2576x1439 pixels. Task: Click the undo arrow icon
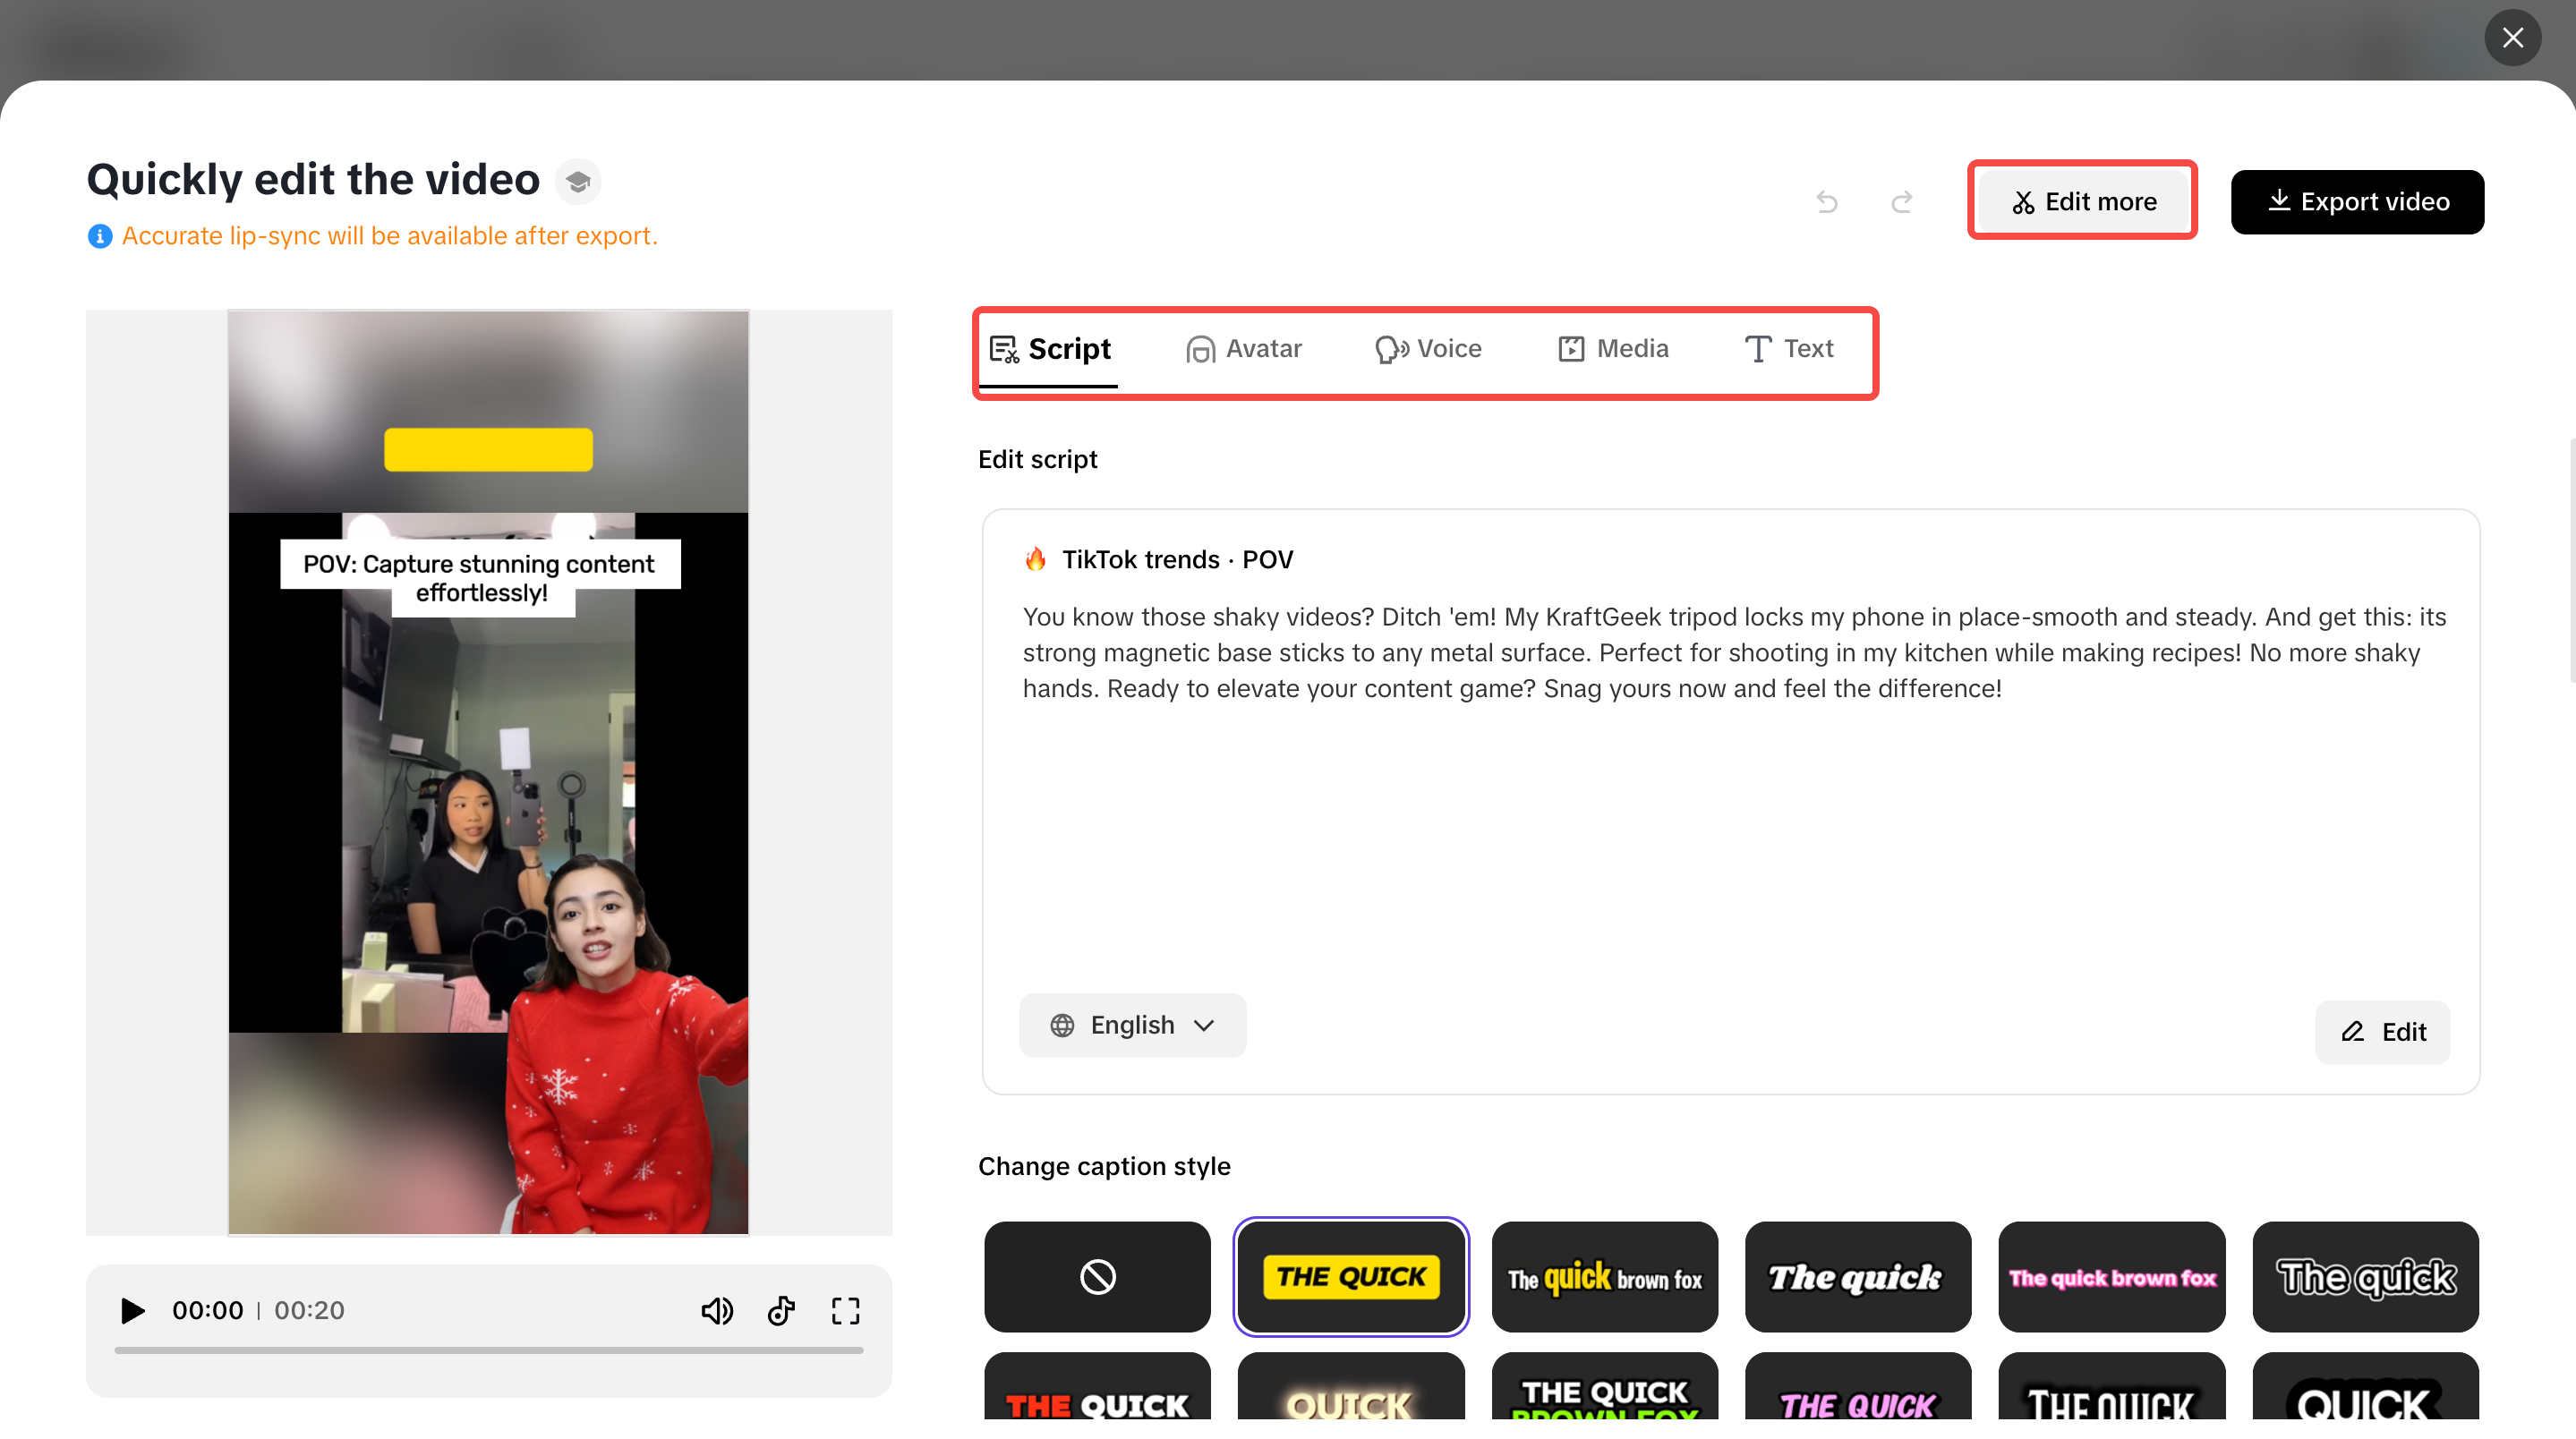pos(1827,201)
